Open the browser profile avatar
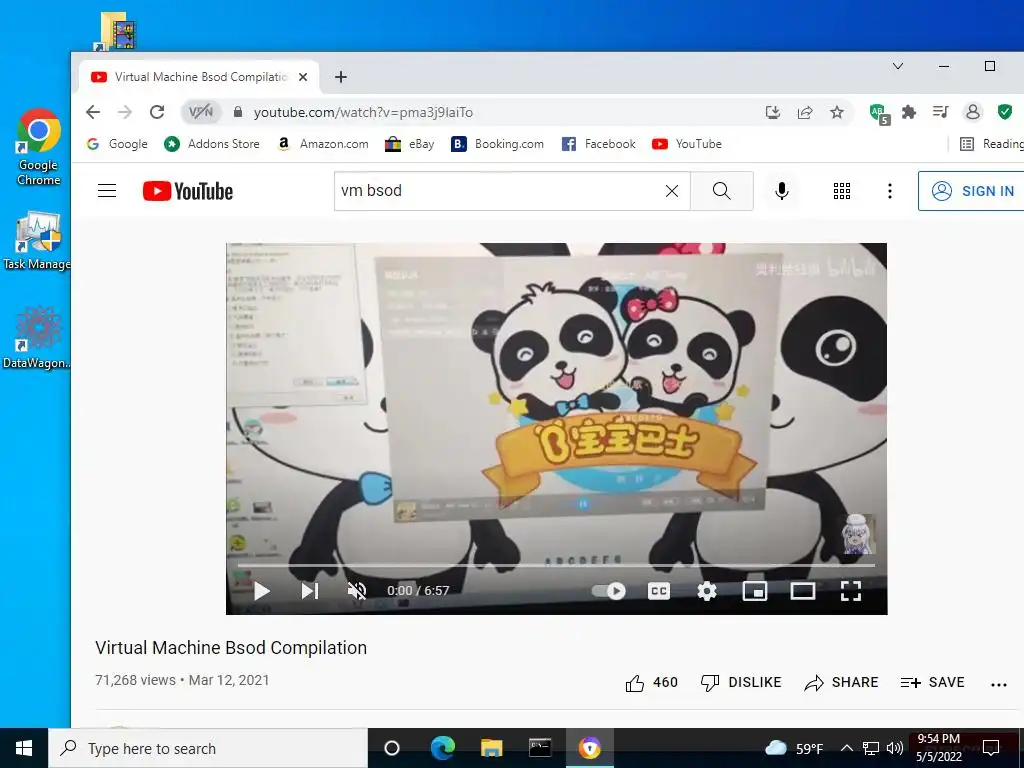 click(972, 112)
